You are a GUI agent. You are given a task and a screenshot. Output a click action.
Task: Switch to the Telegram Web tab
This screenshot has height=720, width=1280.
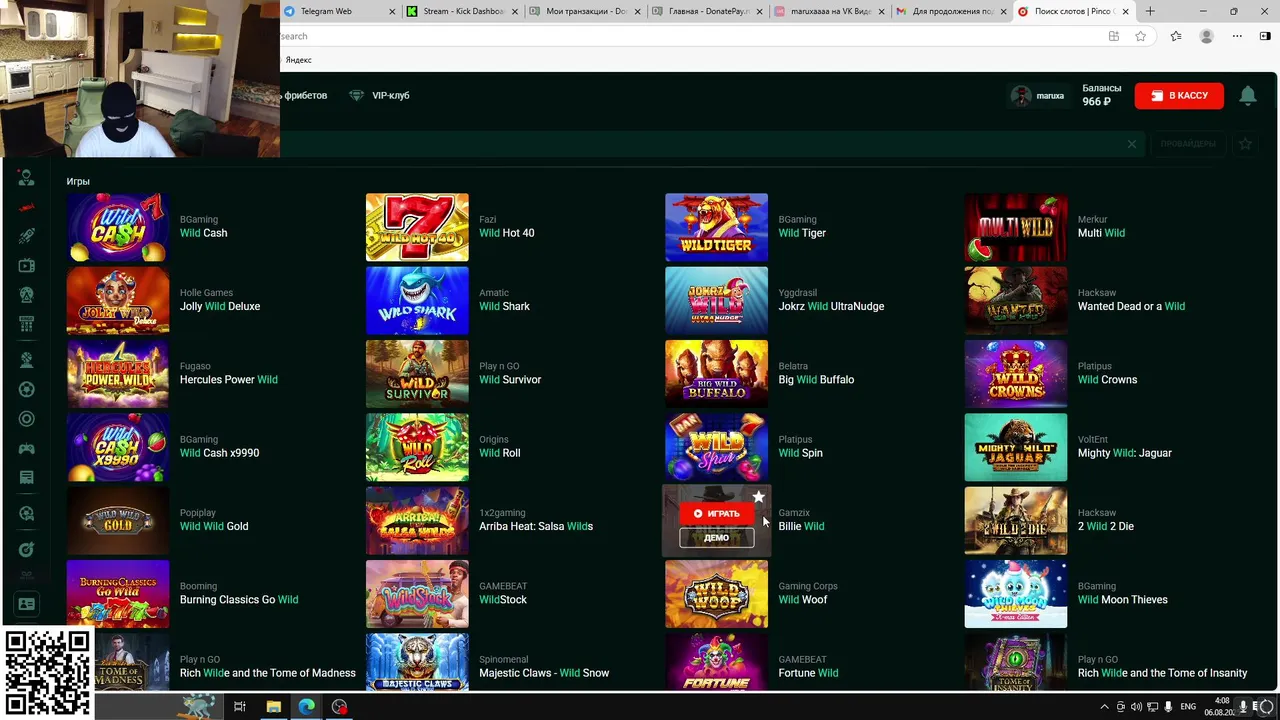click(x=339, y=11)
